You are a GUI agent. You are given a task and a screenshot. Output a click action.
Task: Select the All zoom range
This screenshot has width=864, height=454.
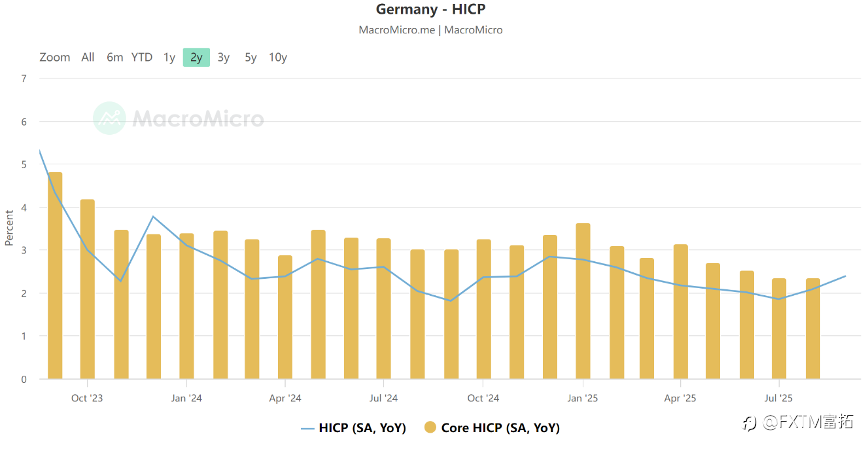pyautogui.click(x=88, y=57)
